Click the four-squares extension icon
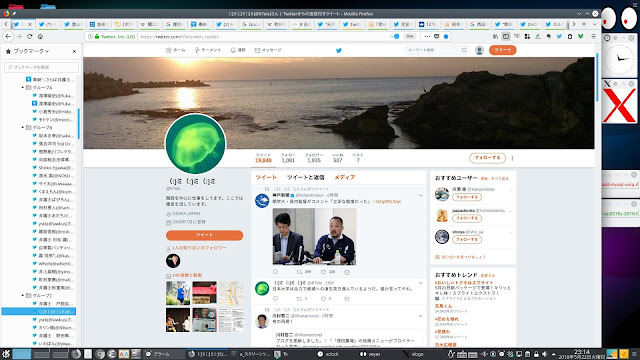The image size is (640, 360). 527,36
